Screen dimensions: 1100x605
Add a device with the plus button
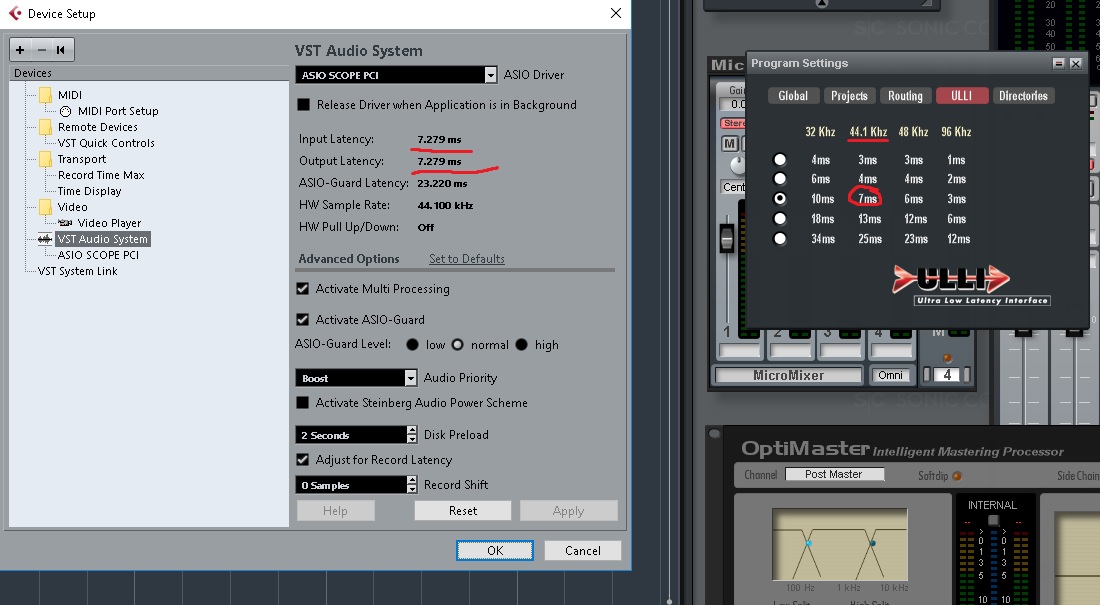click(20, 50)
